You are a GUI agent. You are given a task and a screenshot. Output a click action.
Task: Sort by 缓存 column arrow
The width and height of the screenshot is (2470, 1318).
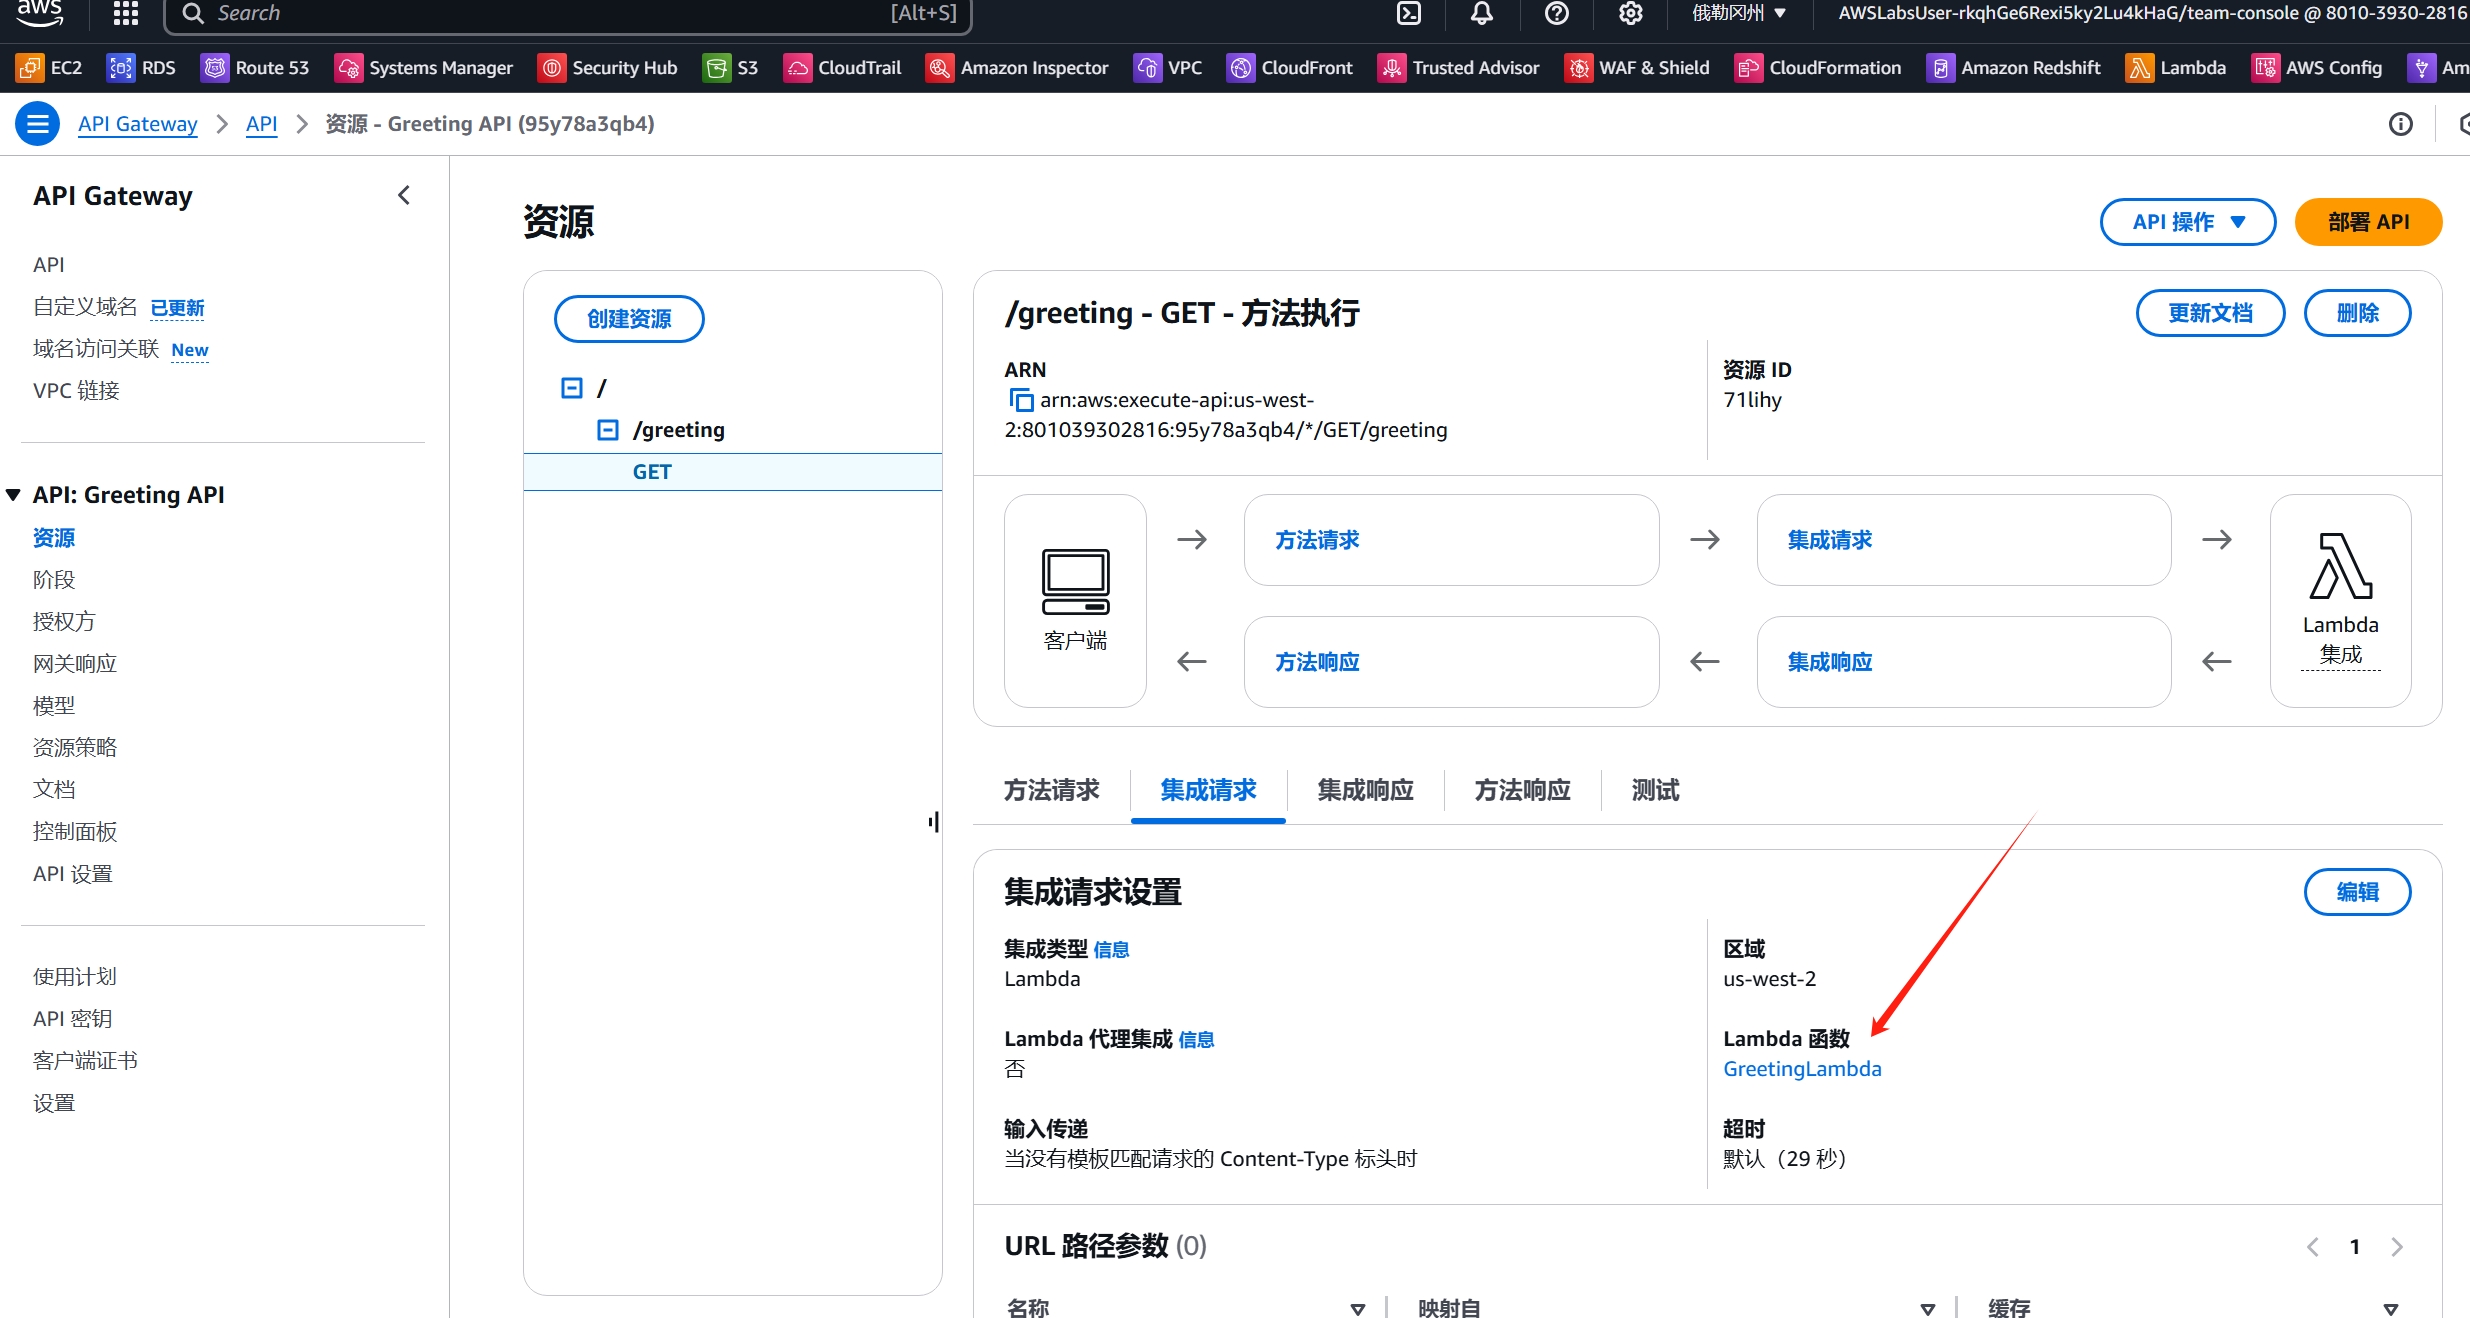pos(2390,1308)
